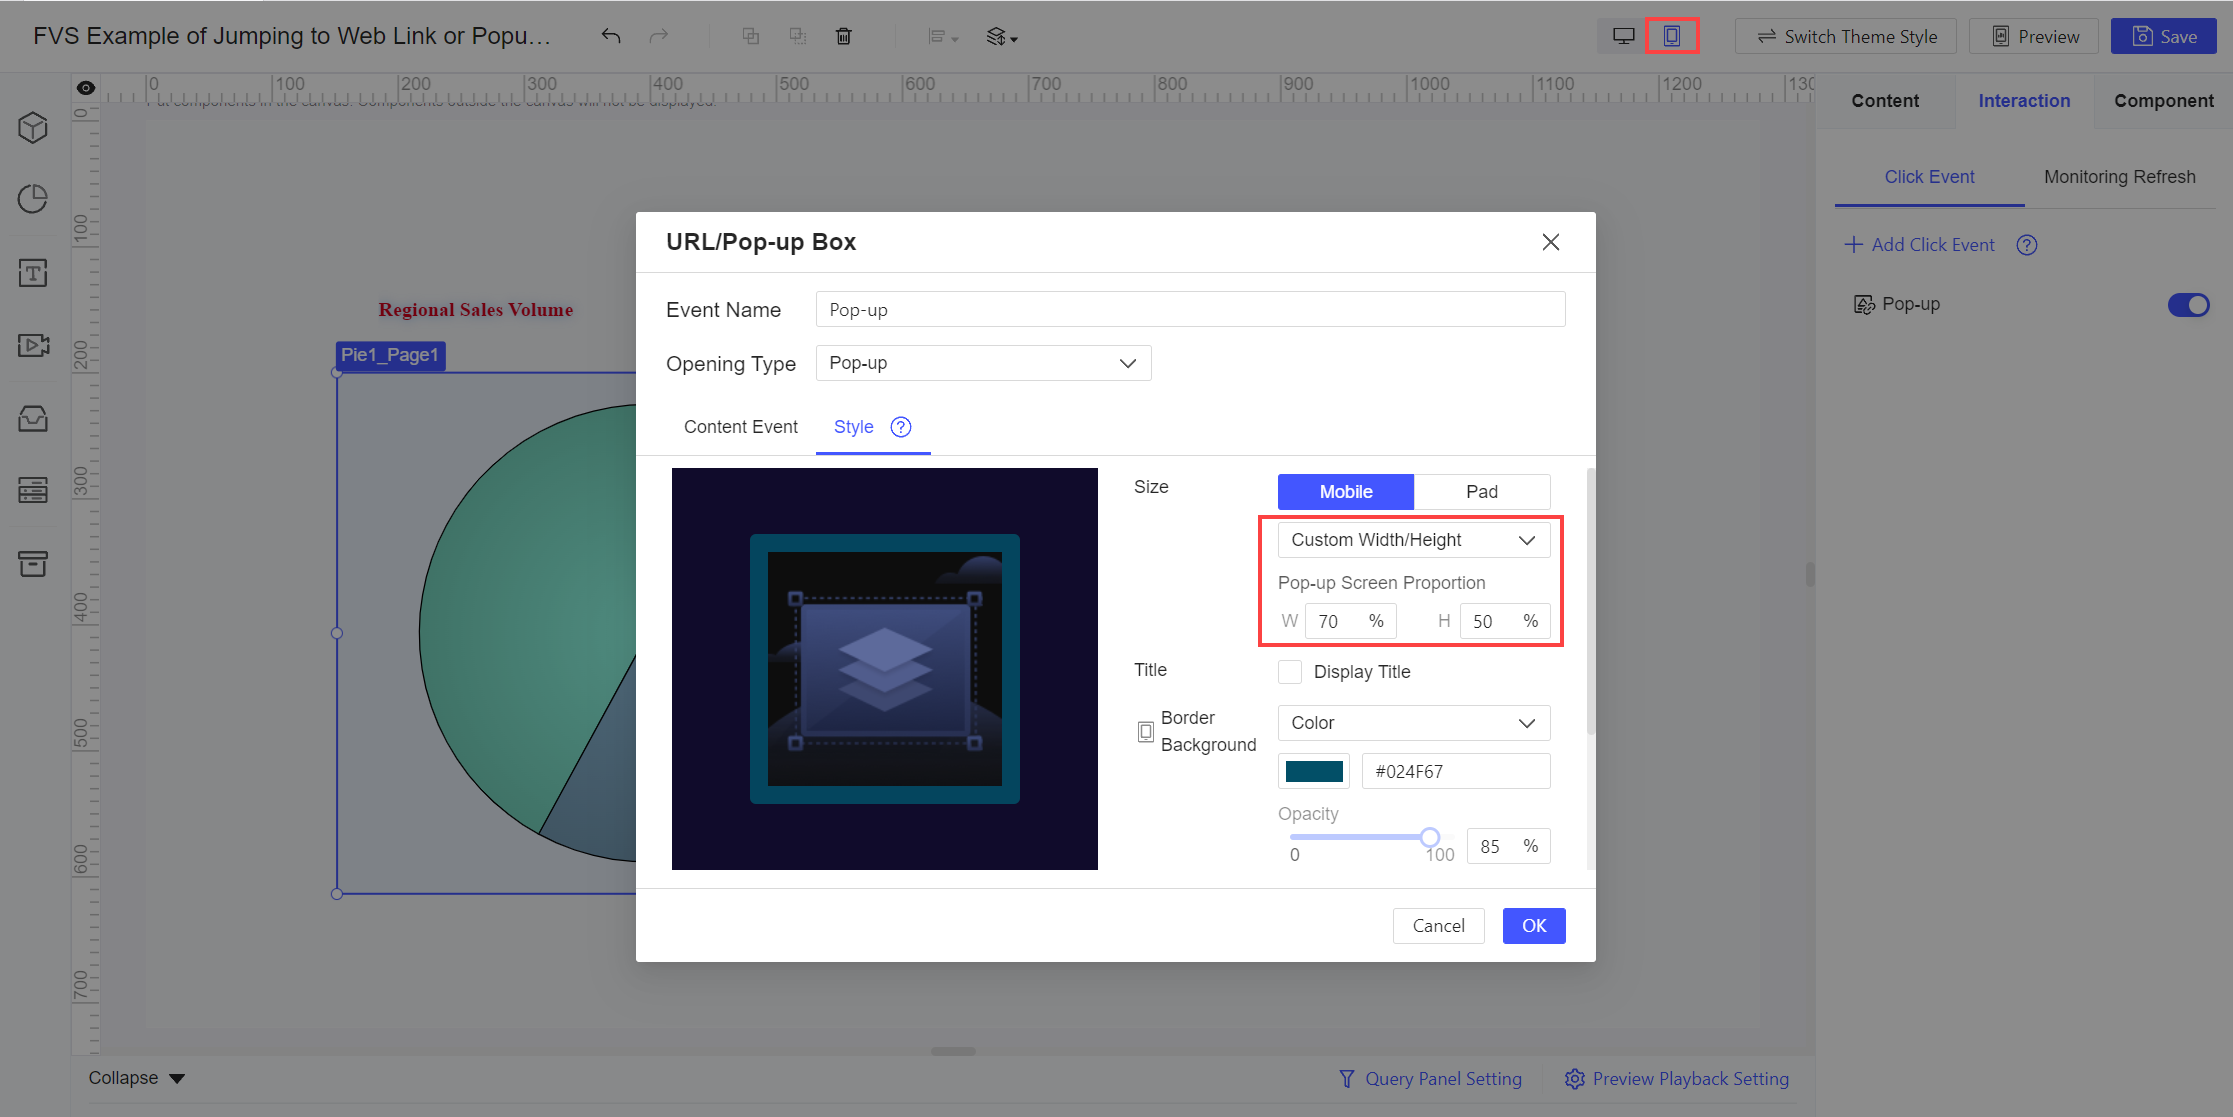The width and height of the screenshot is (2233, 1117).
Task: Click the Save button
Action: click(2163, 36)
